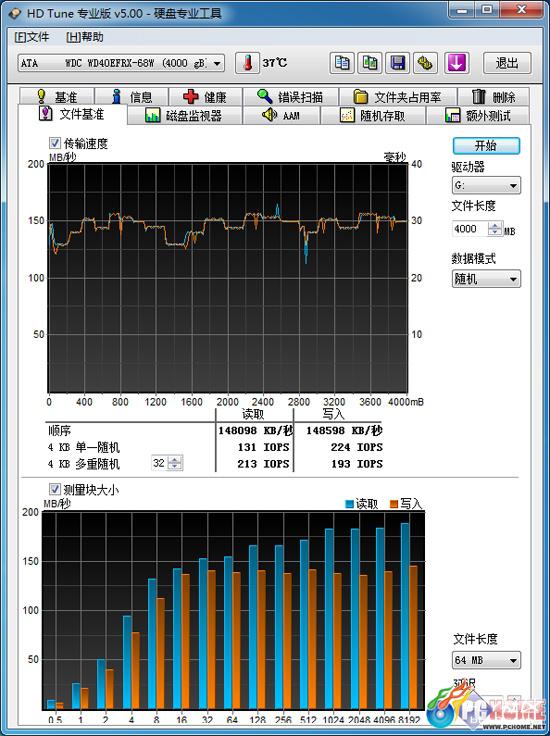550x736 pixels.
Task: Maximize the HD Tune window
Action: pos(488,10)
